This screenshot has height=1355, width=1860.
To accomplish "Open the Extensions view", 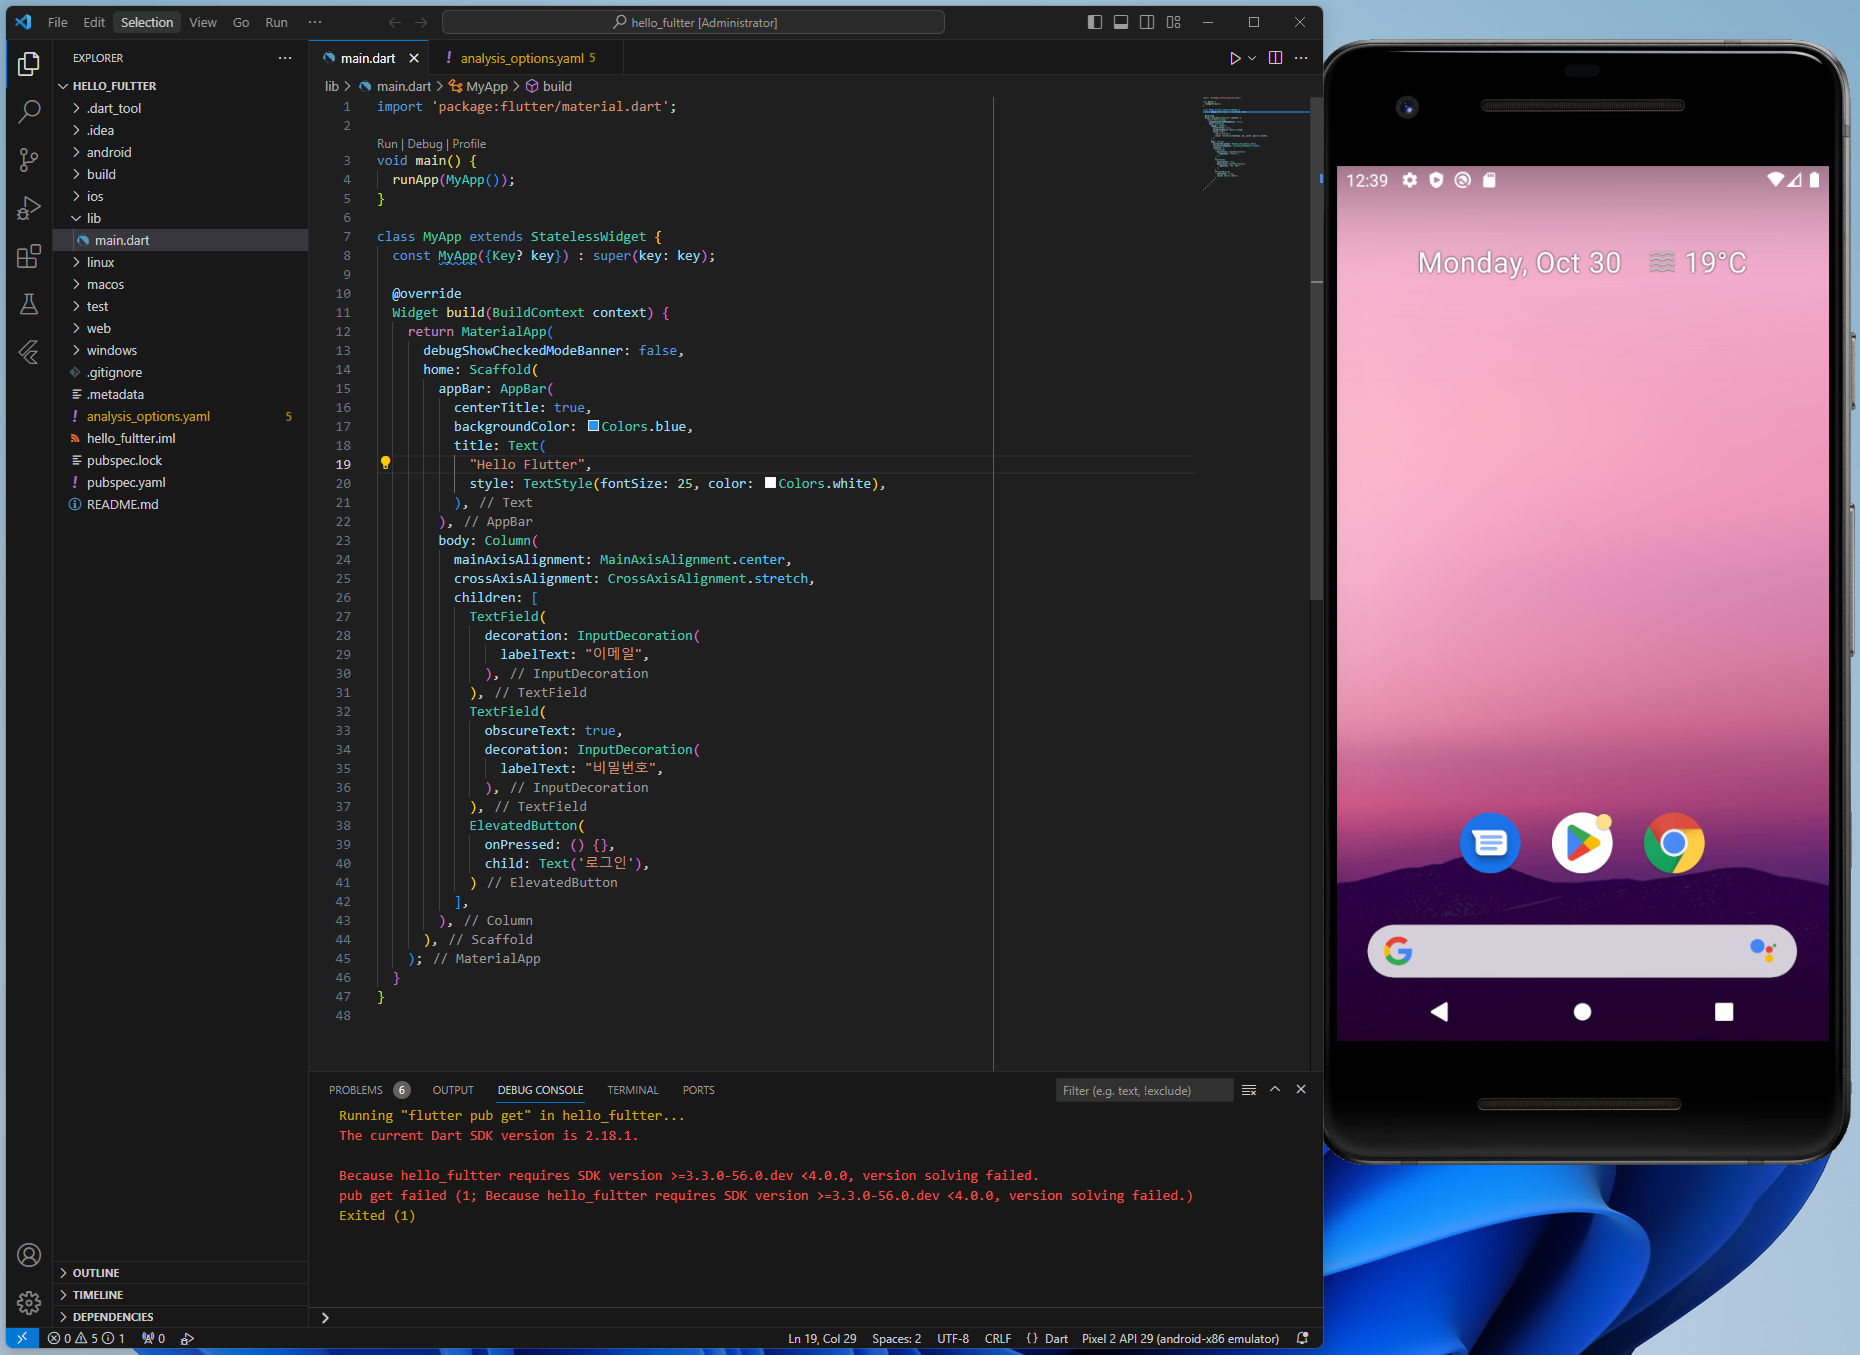I will 29,256.
